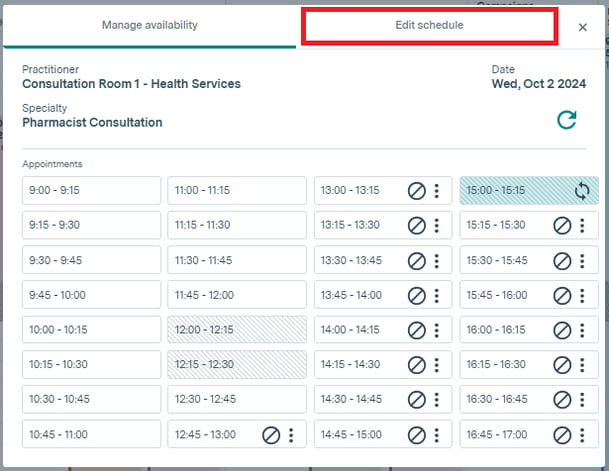Image resolution: width=609 pixels, height=471 pixels.
Task: Select the 9:15 - 9:30 appointment slot
Action: tap(91, 225)
